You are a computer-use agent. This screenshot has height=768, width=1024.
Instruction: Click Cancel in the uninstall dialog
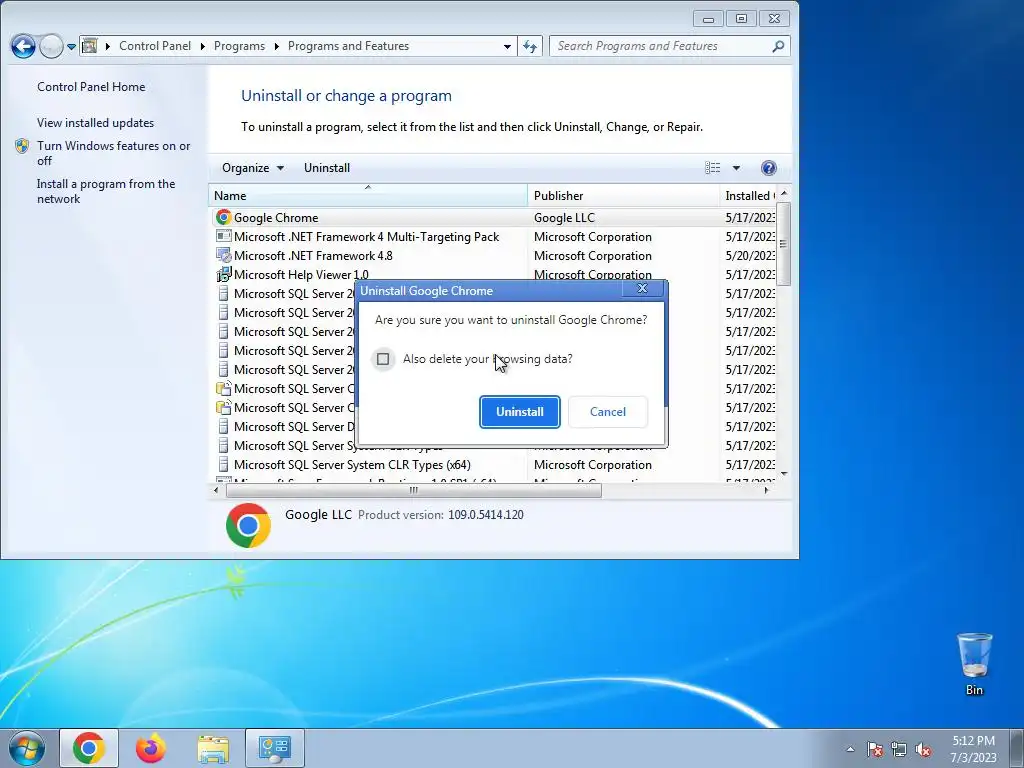pos(607,411)
